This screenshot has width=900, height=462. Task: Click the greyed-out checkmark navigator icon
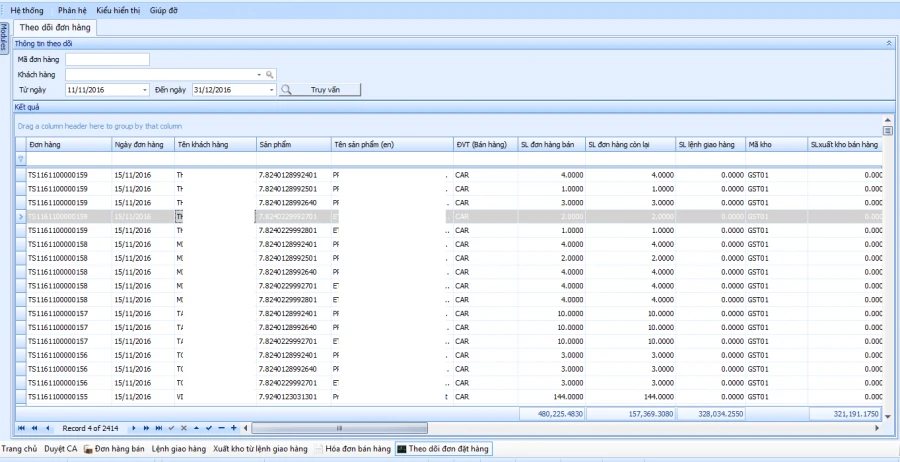[x=172, y=428]
